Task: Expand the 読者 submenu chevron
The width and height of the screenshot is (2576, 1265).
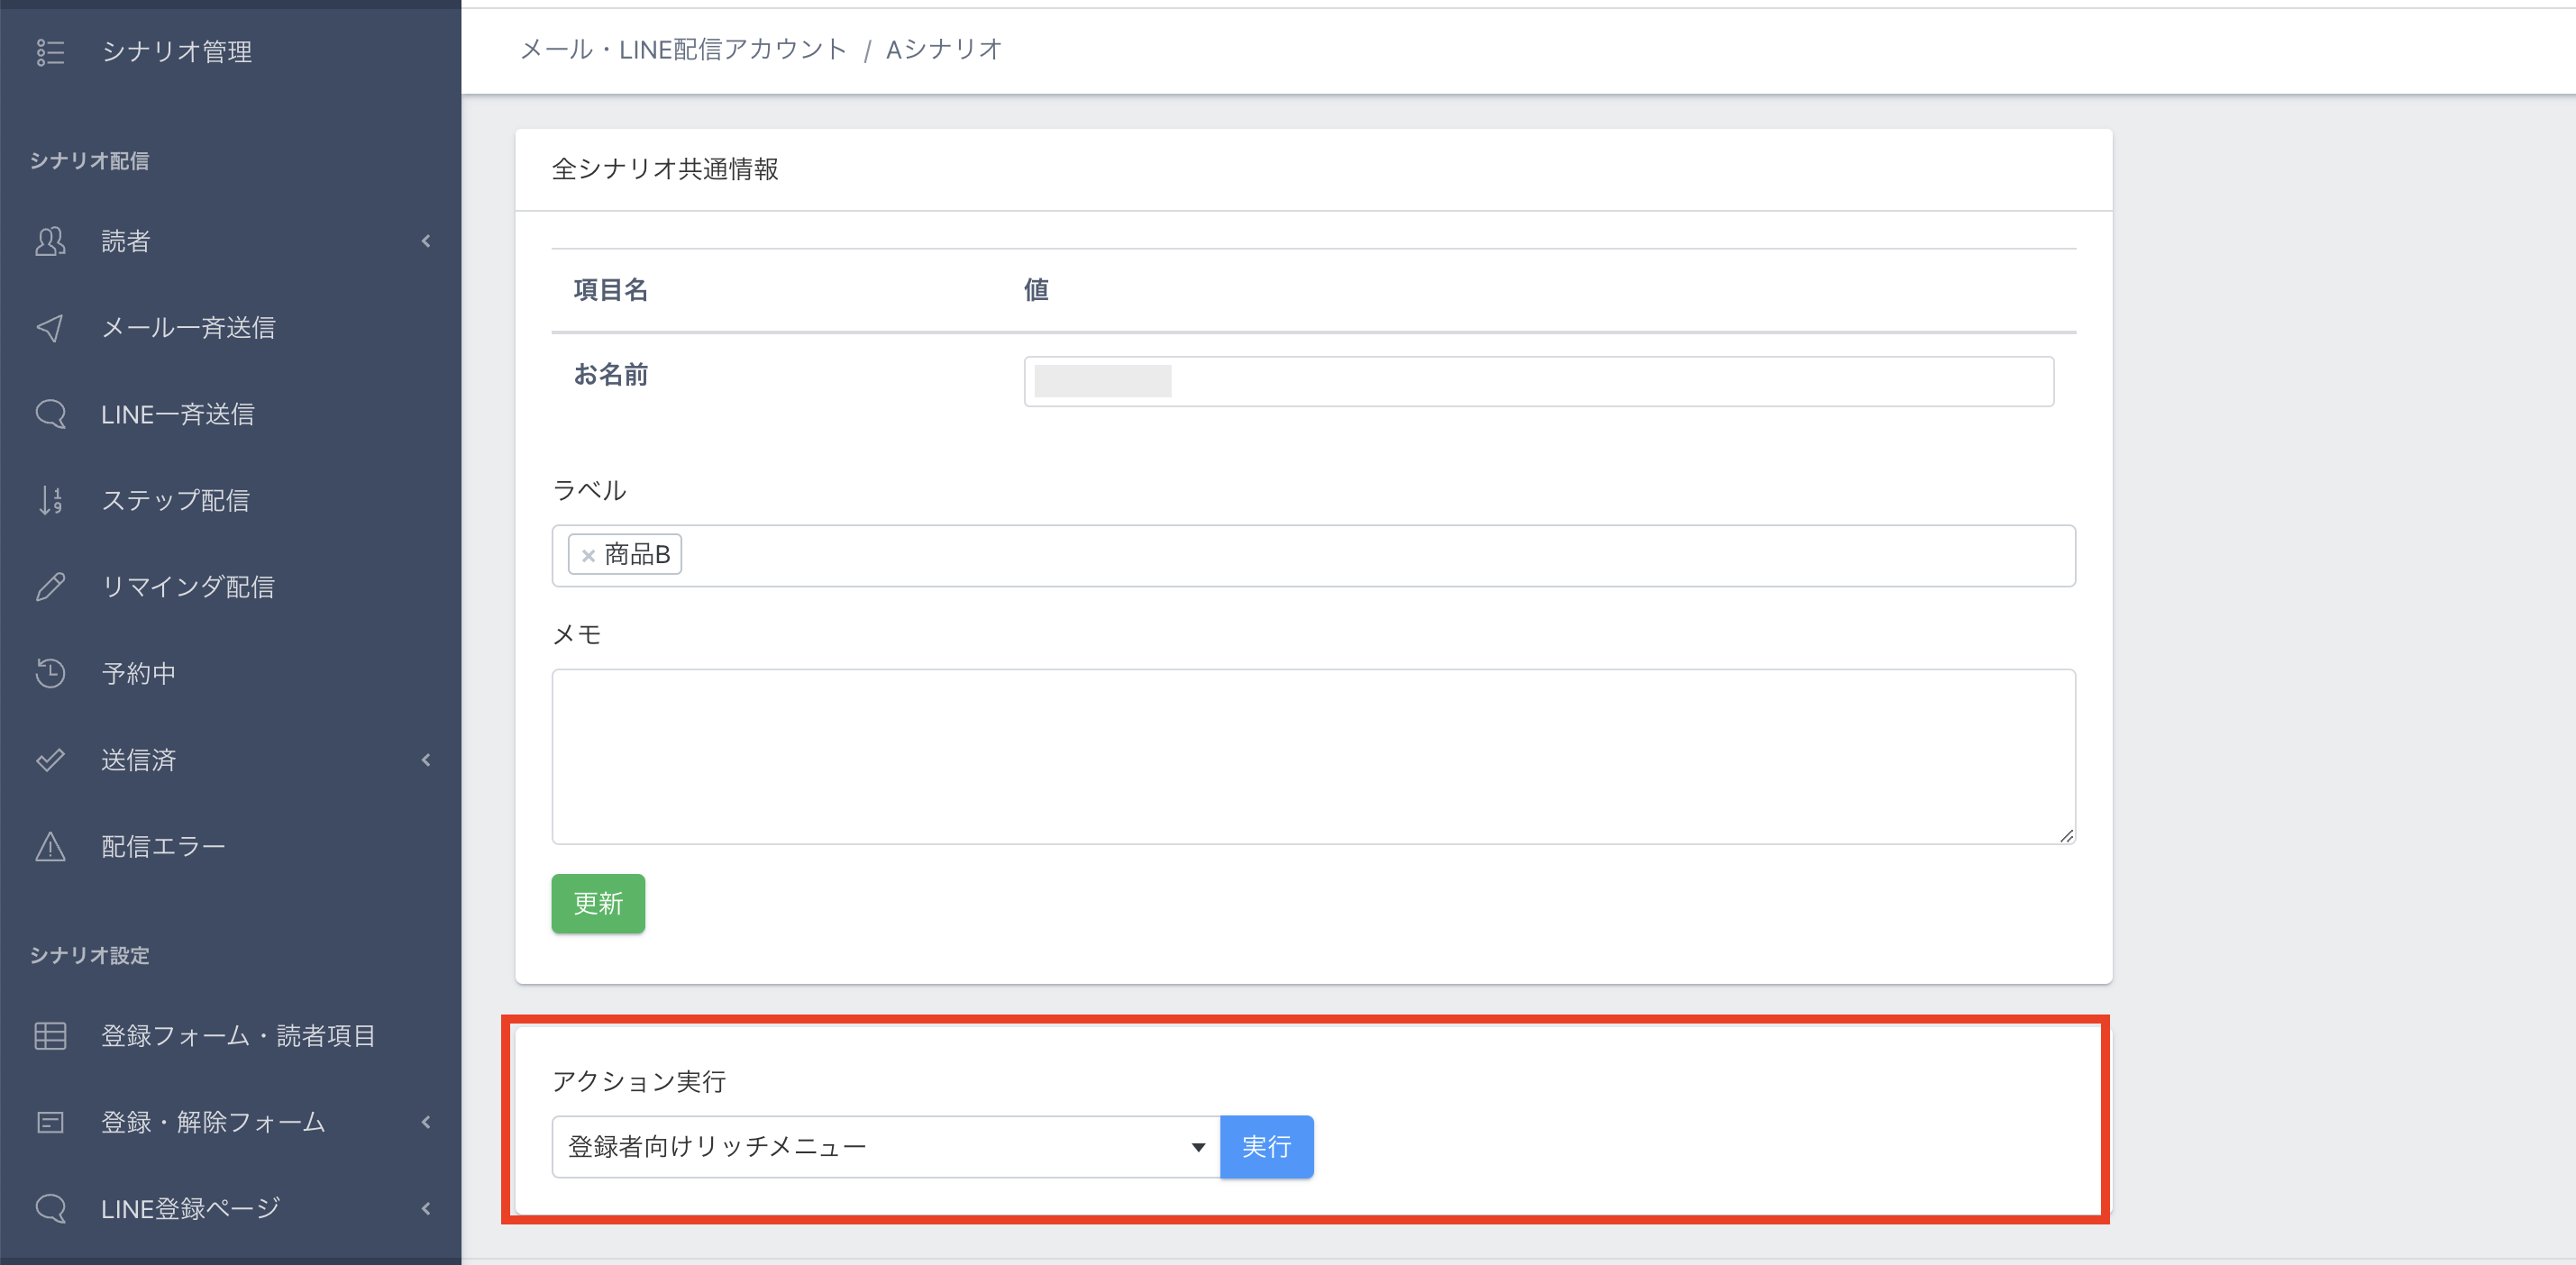Action: pyautogui.click(x=426, y=241)
